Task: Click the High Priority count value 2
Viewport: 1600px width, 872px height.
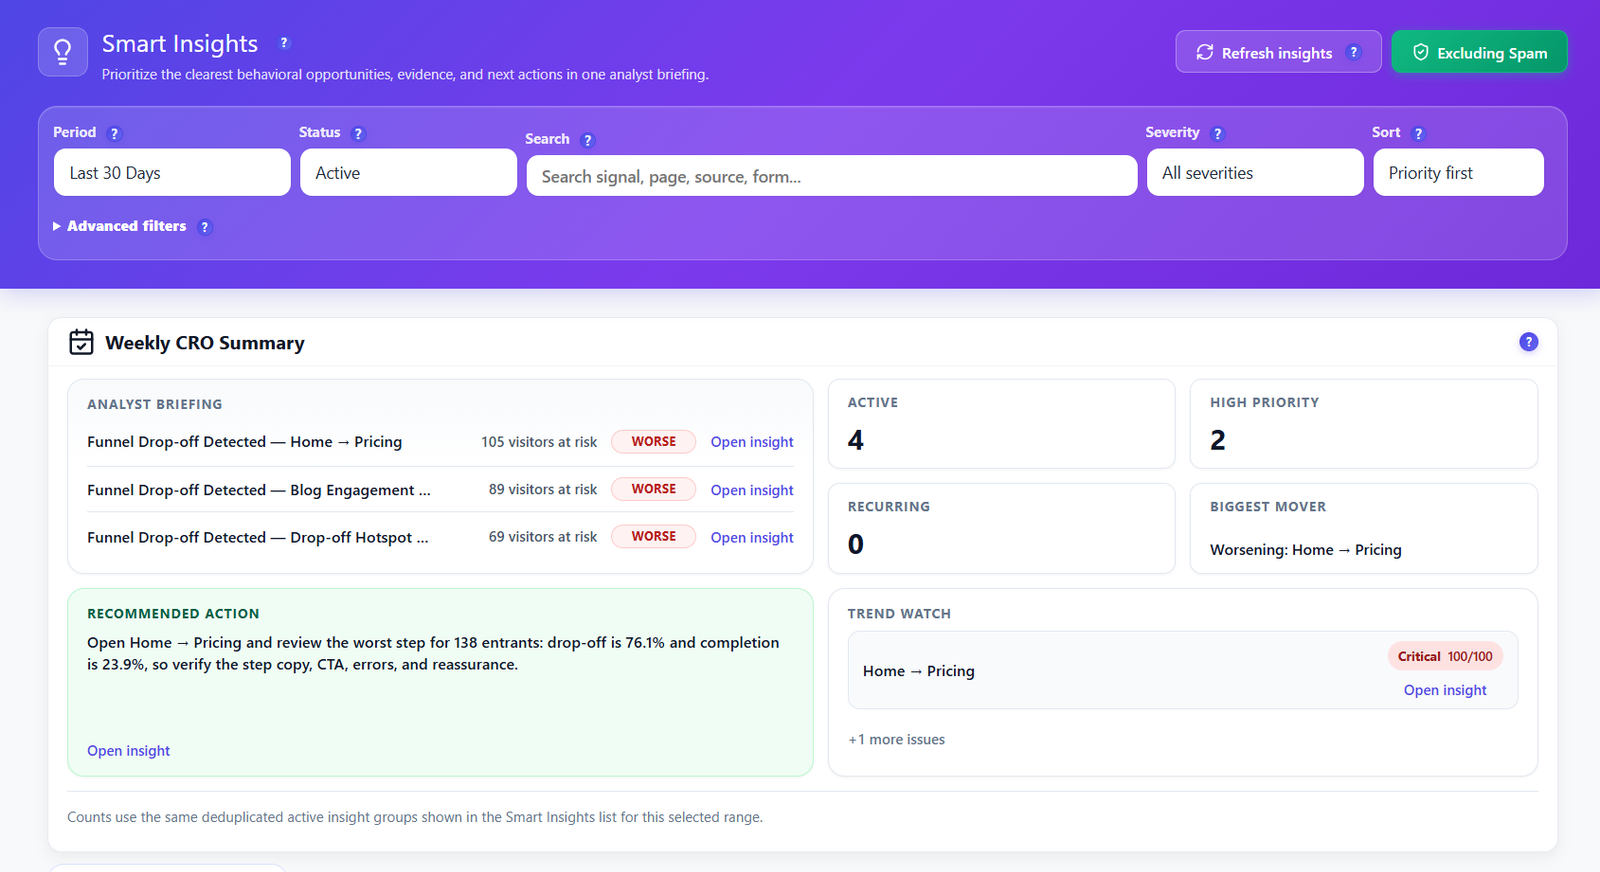Action: 1218,440
